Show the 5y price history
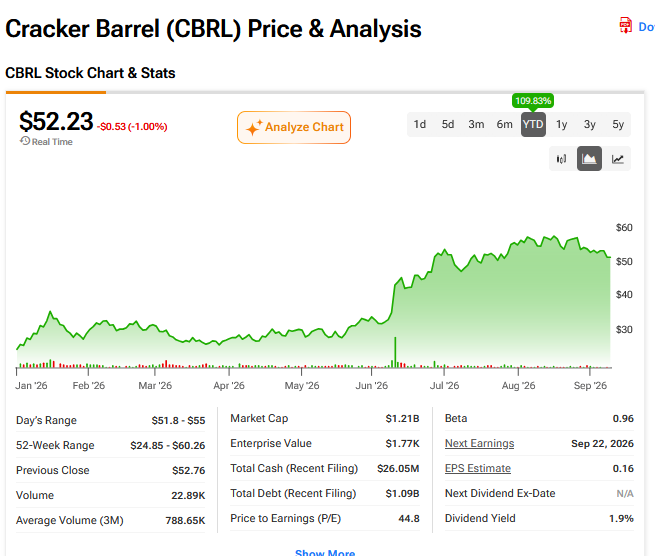 point(618,124)
